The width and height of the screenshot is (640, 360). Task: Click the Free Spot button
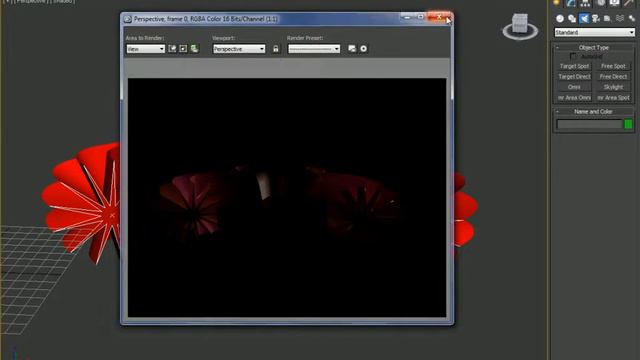click(613, 66)
